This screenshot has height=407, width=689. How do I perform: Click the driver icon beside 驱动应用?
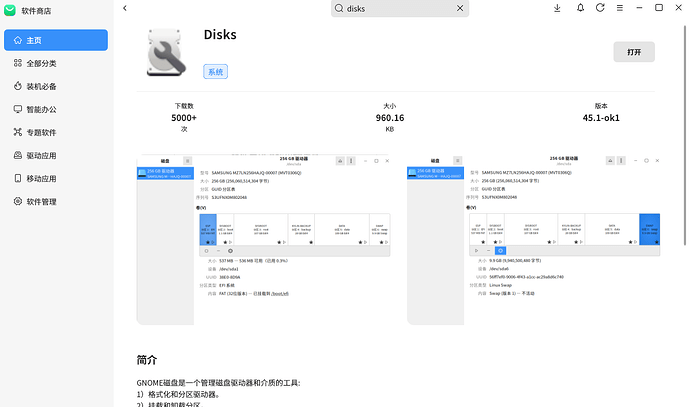click(x=18, y=155)
